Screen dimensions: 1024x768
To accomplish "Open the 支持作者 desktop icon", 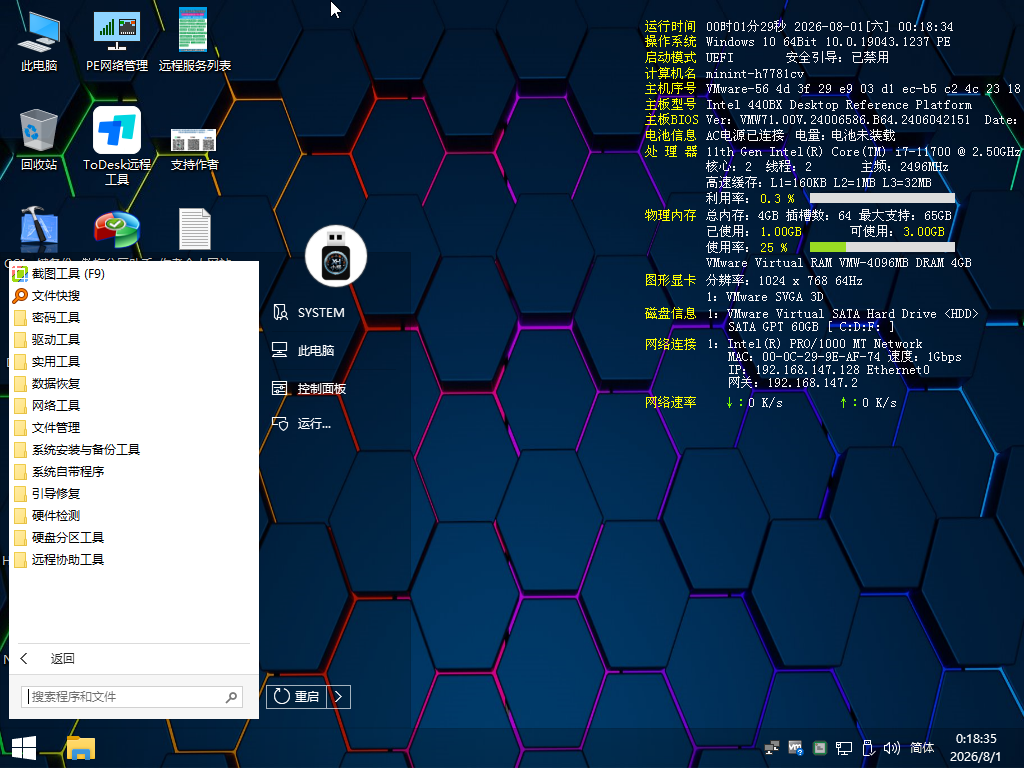I will tap(194, 148).
